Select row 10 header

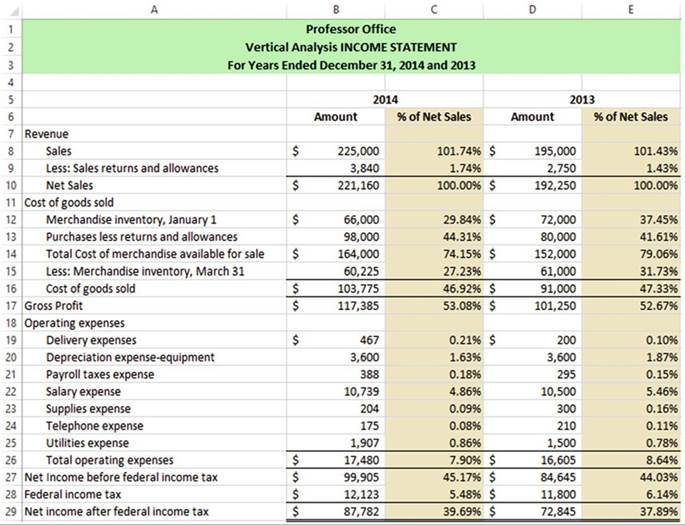click(x=9, y=185)
